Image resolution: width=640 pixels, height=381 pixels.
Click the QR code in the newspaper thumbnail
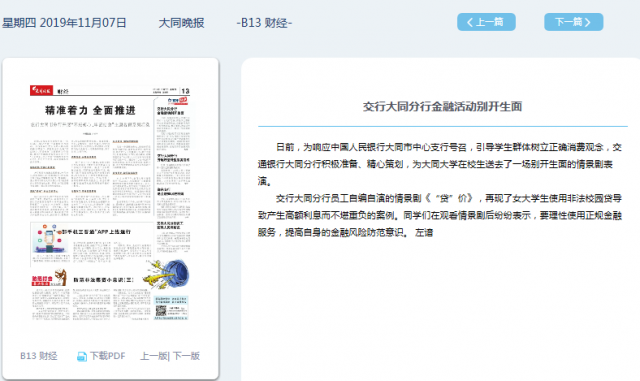(x=161, y=311)
